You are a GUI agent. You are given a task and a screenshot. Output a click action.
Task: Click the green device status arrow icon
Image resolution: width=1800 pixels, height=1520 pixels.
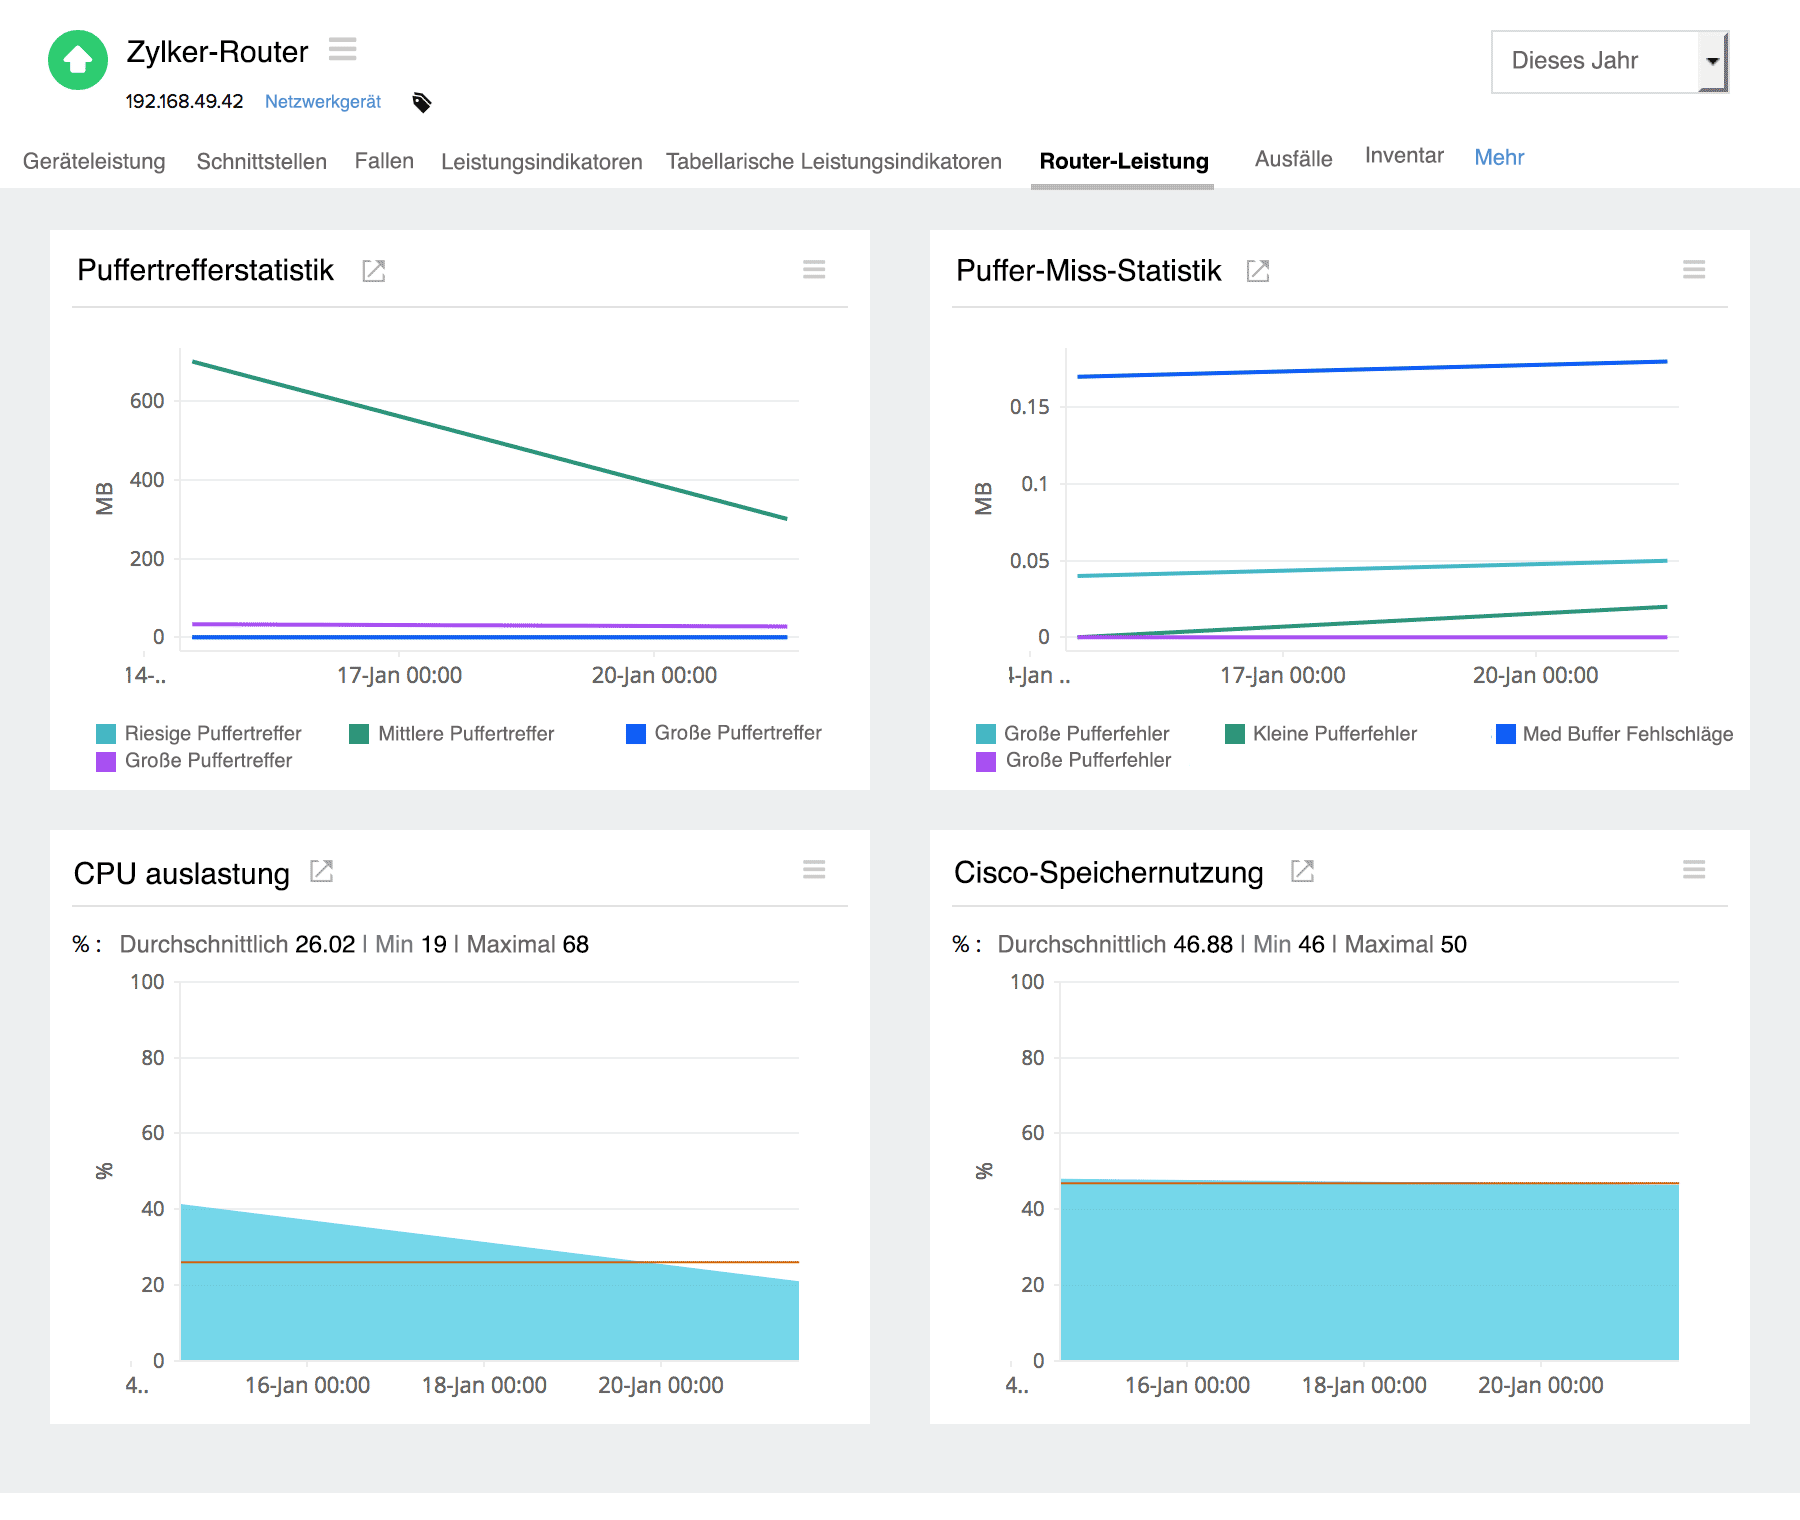click(x=78, y=60)
